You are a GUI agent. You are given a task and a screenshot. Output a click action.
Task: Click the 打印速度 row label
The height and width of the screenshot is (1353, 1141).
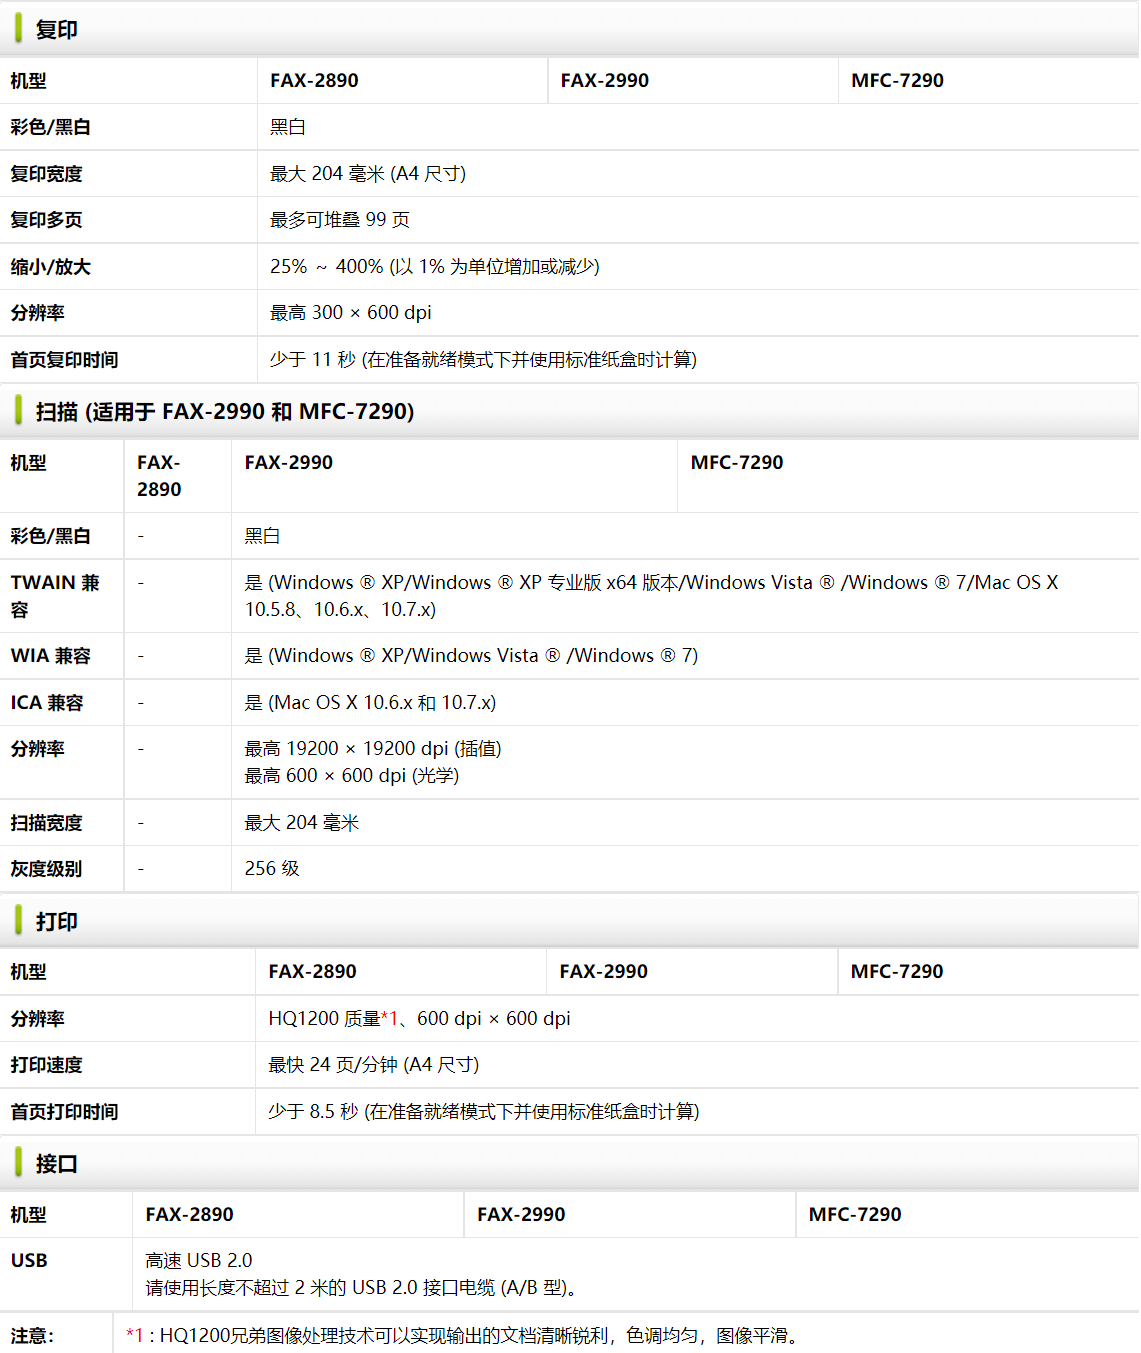47,1065
